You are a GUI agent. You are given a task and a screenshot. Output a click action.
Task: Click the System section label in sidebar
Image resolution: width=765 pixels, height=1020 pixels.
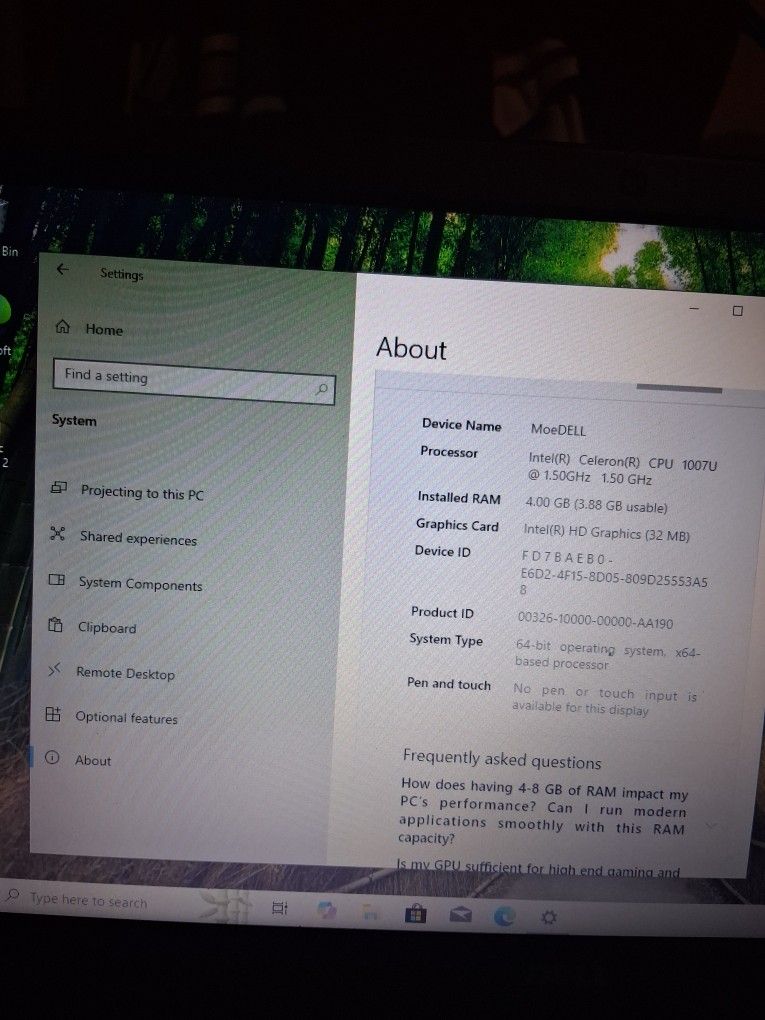(x=74, y=420)
